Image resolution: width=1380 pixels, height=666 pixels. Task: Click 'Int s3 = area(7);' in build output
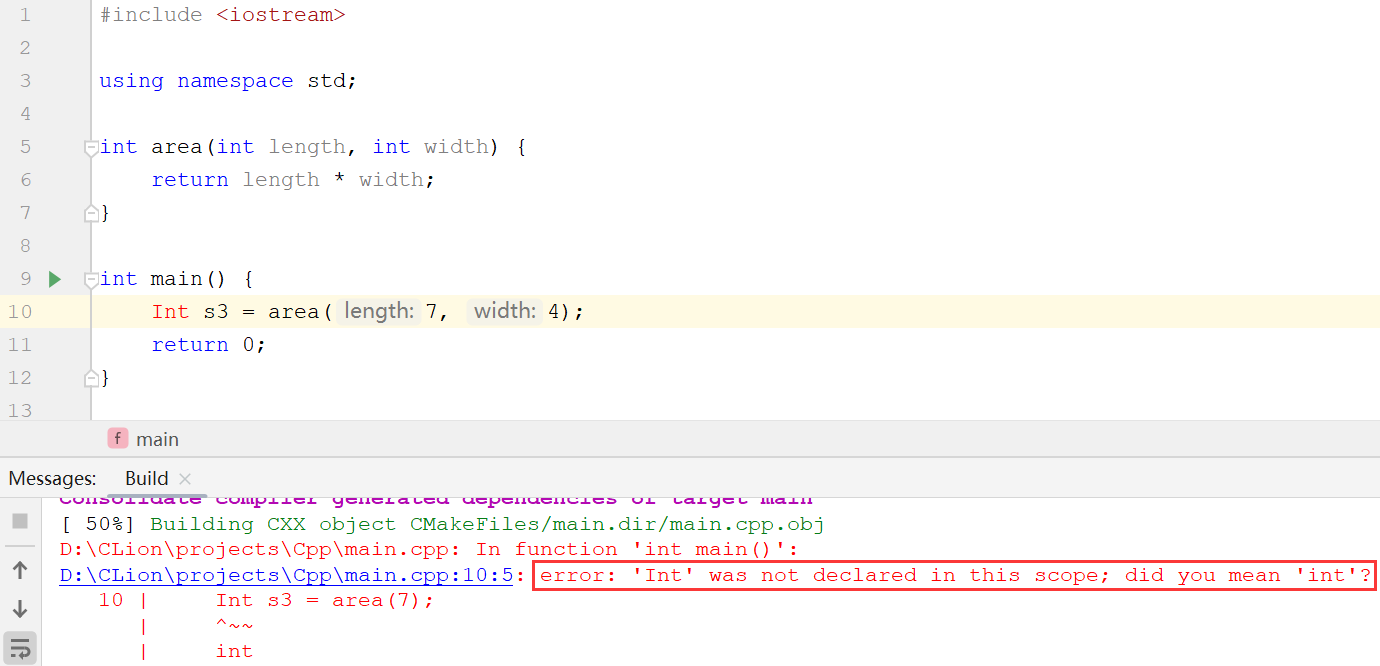tap(326, 600)
